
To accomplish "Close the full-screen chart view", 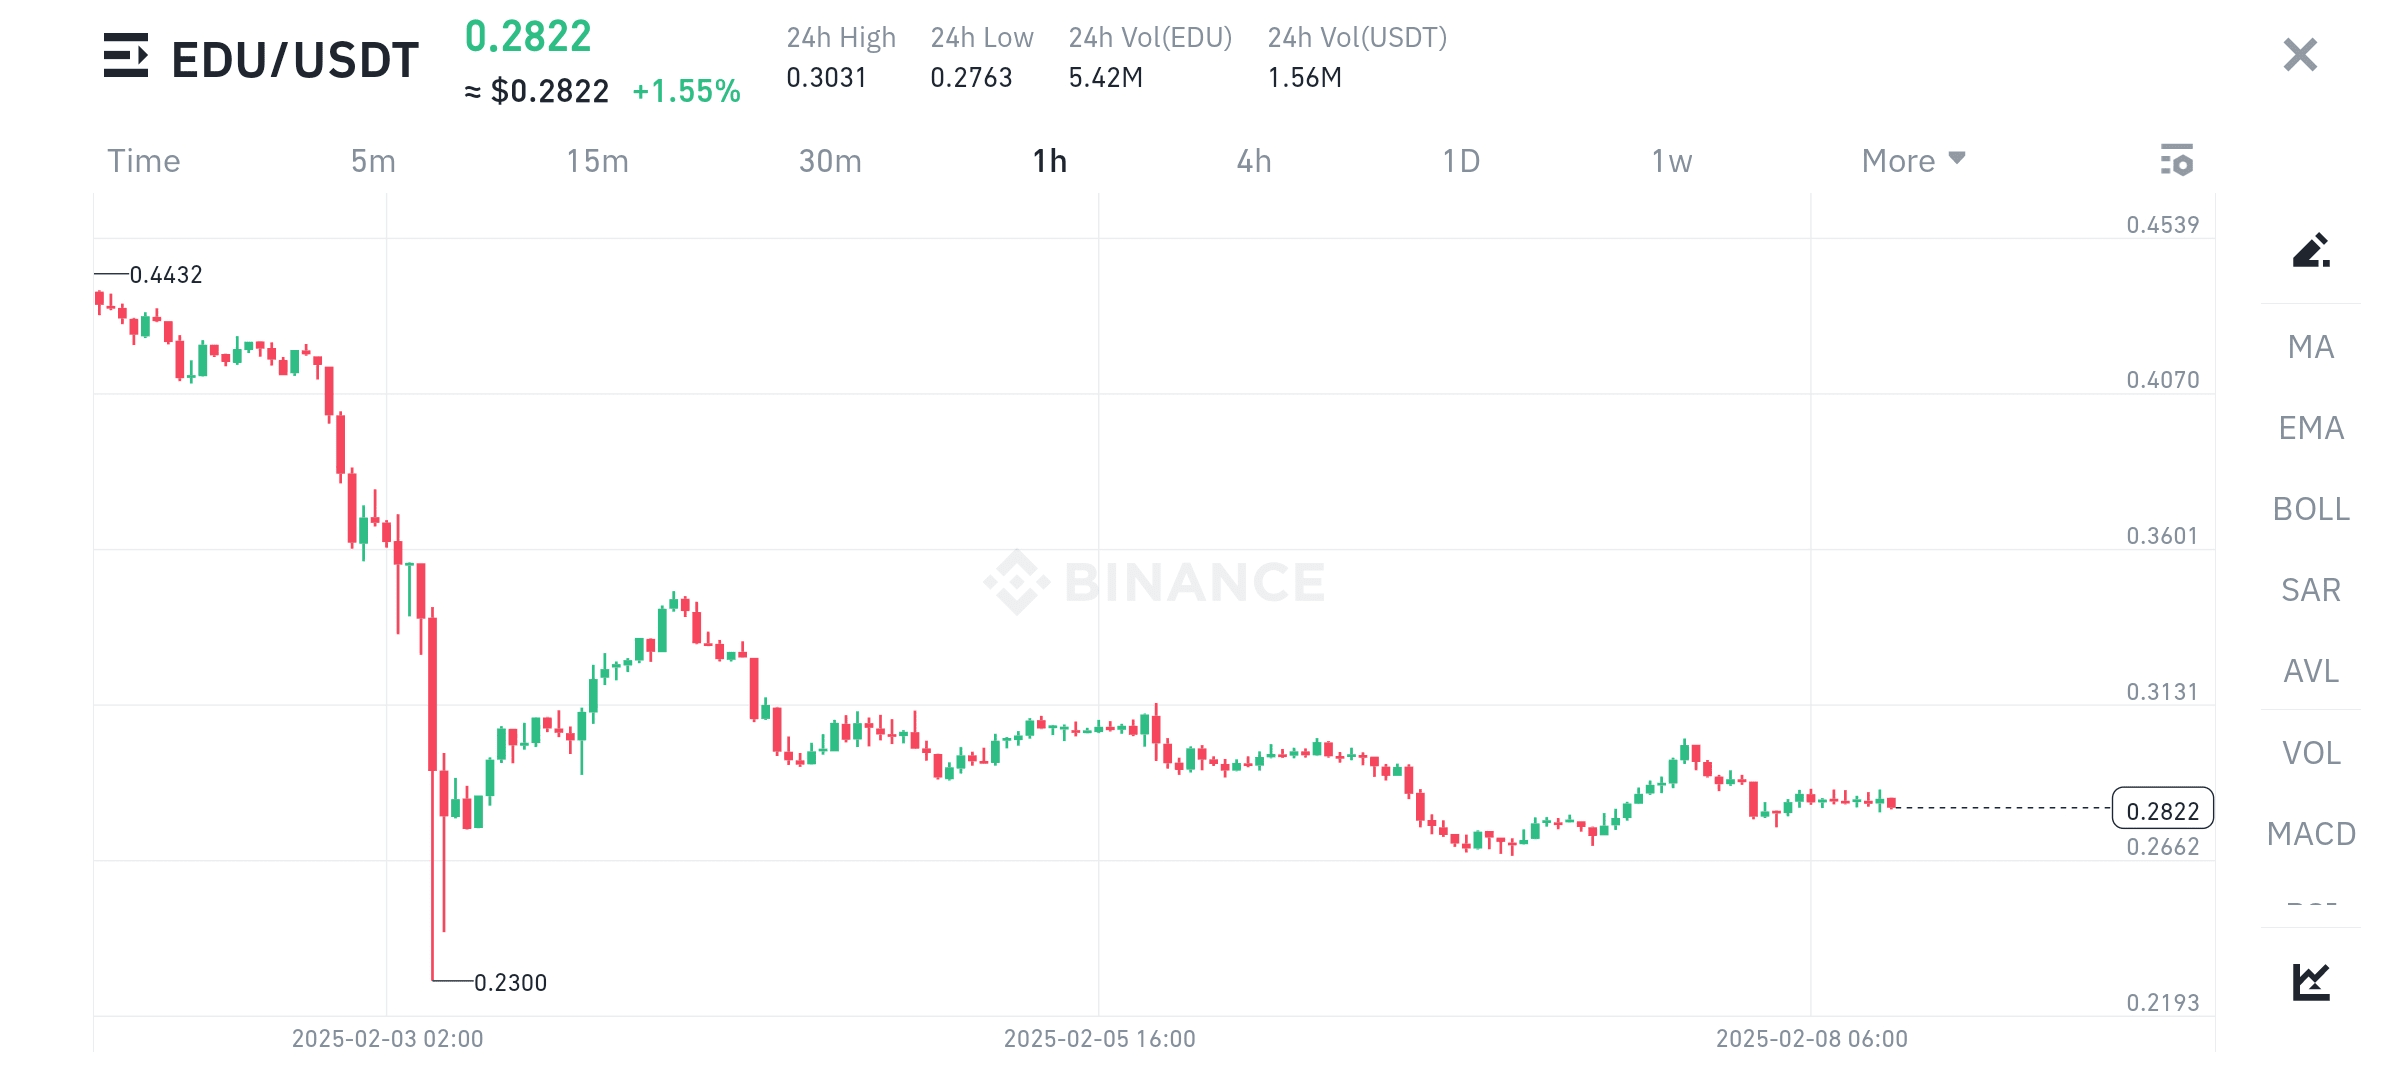I will tap(2300, 55).
